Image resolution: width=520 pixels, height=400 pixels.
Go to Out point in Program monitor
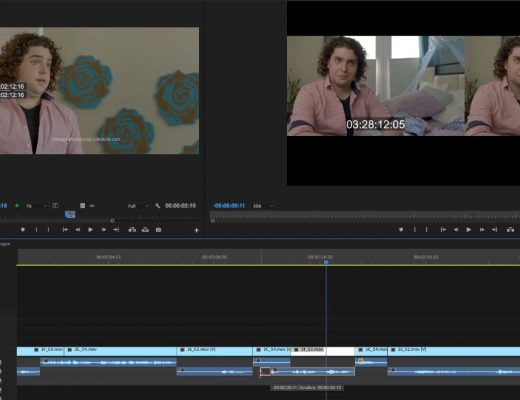pos(494,229)
